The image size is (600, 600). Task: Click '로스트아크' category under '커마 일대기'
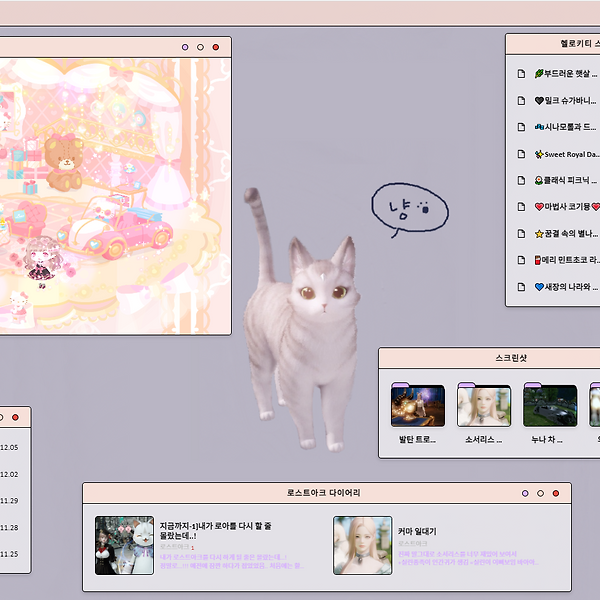(x=412, y=544)
